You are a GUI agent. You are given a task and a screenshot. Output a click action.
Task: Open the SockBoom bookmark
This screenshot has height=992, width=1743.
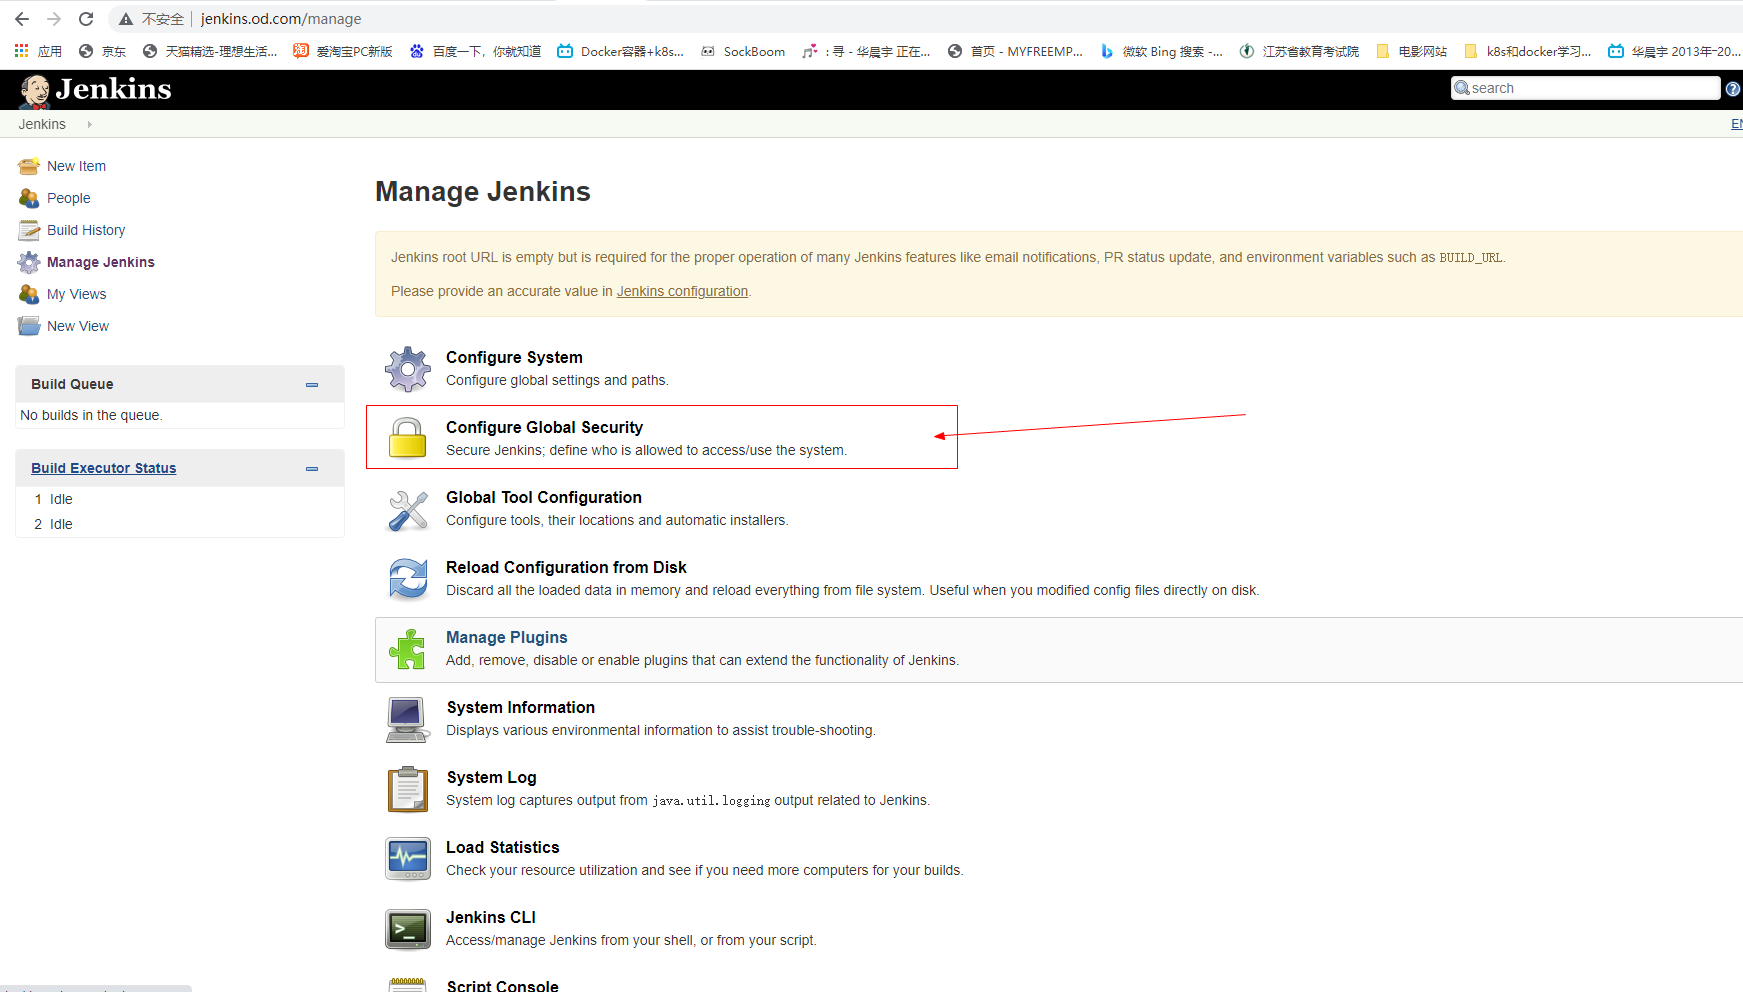tap(743, 51)
